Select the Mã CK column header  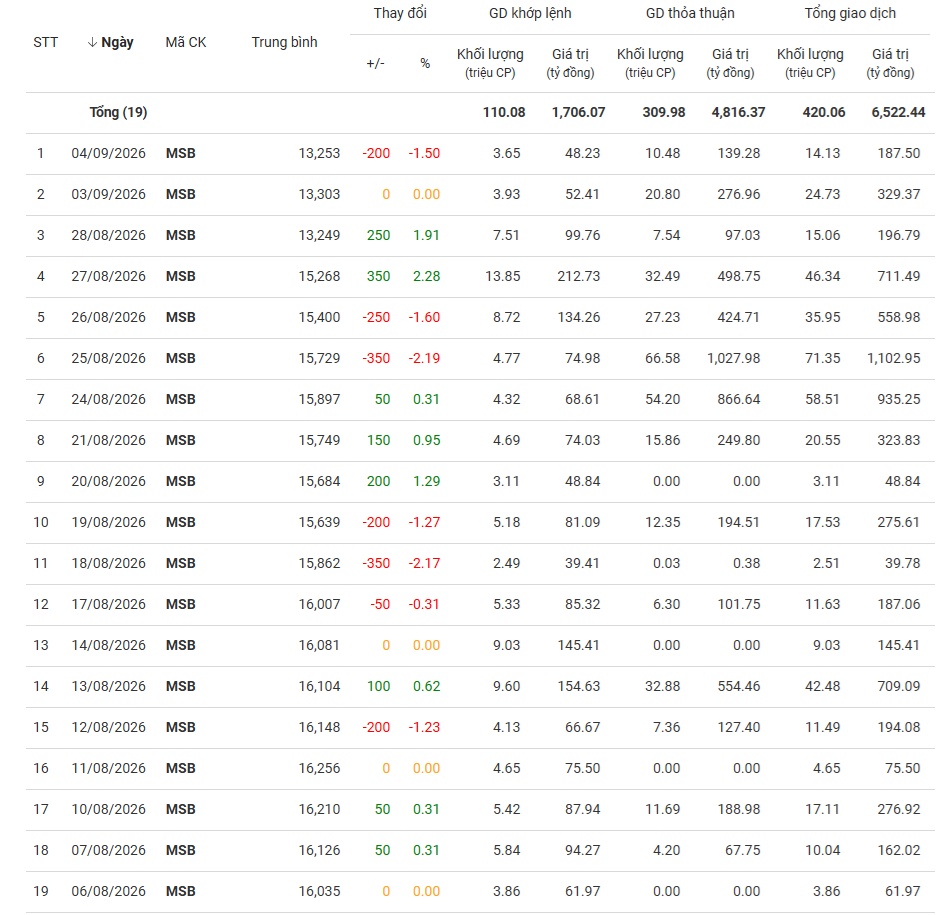tap(186, 42)
